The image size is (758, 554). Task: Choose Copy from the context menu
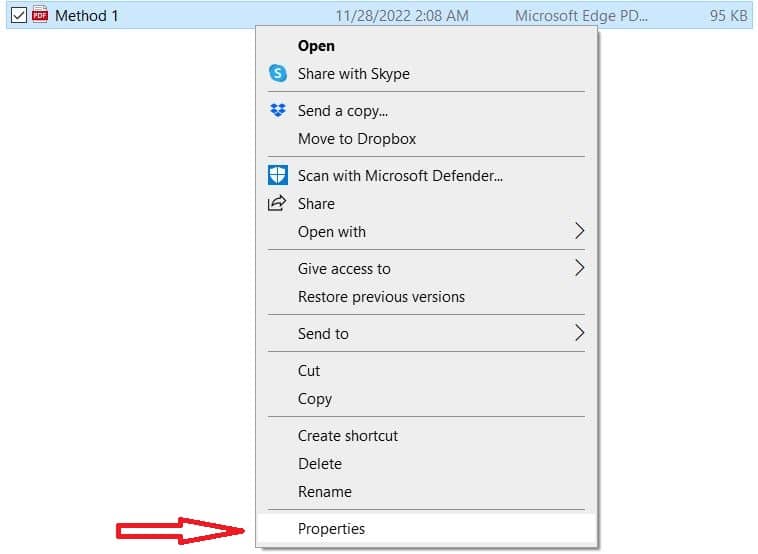tap(426, 399)
